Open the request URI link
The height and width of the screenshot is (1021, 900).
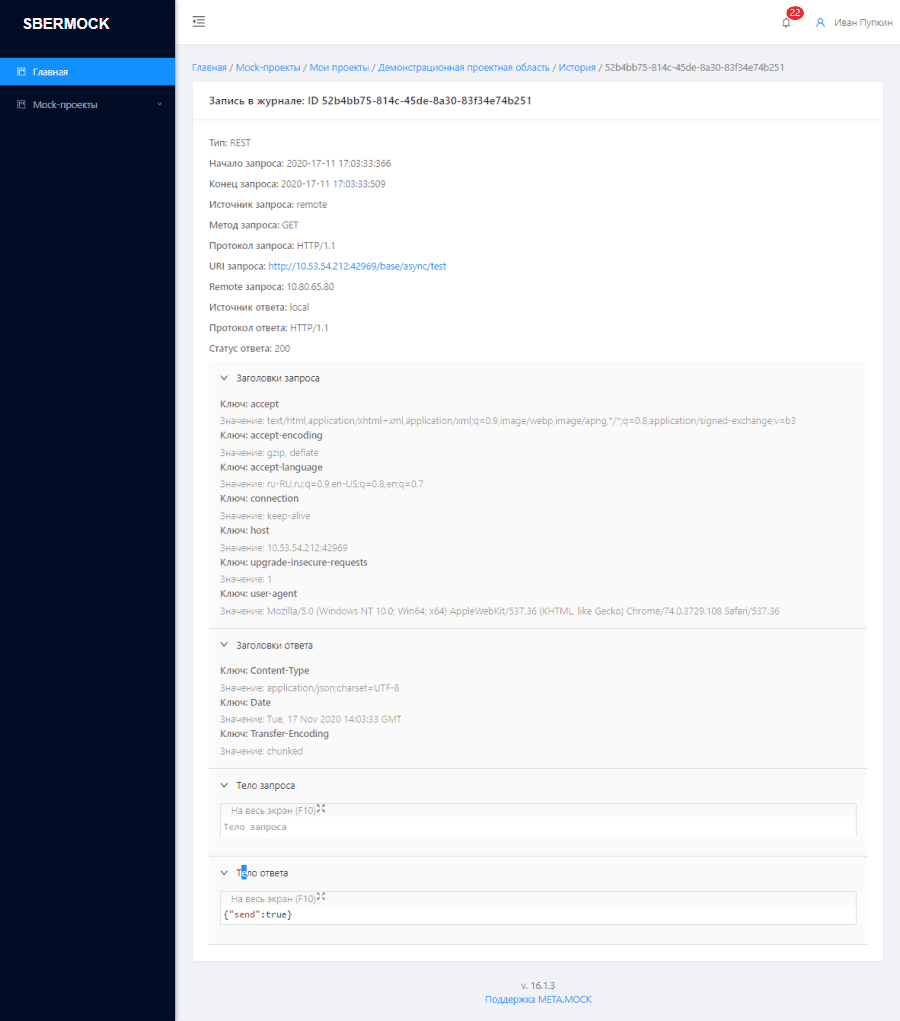[357, 266]
